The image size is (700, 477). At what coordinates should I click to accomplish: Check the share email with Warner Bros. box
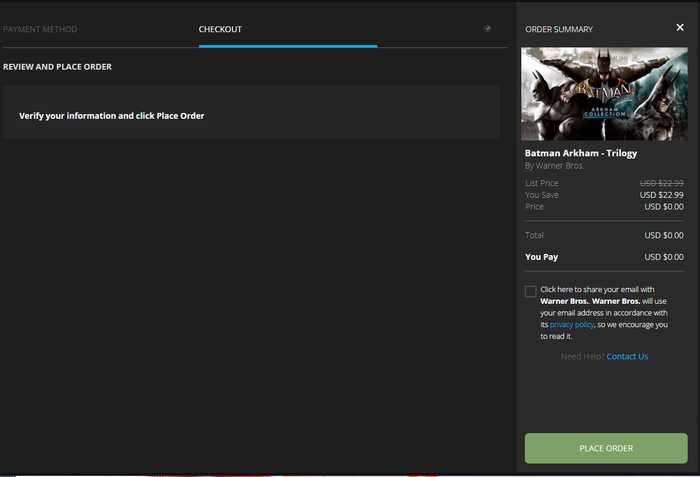pos(530,291)
